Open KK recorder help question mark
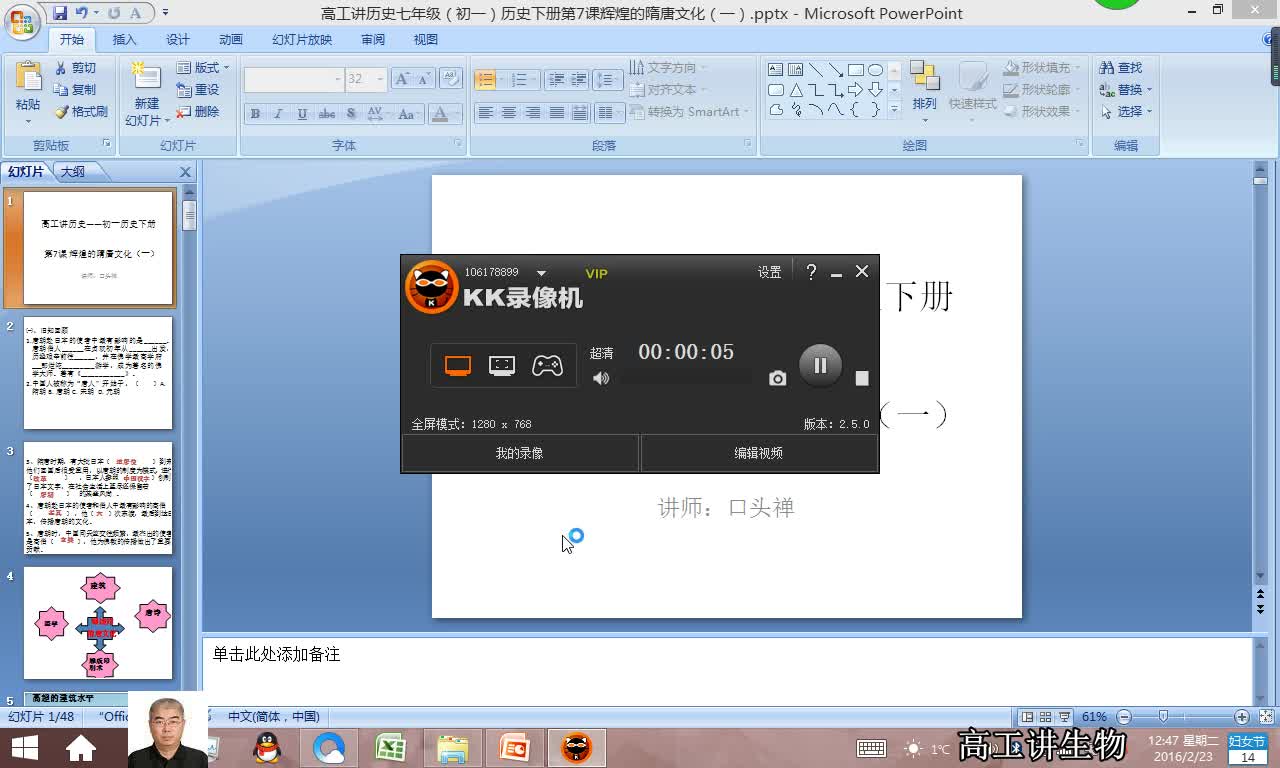This screenshot has width=1280, height=768. [811, 272]
